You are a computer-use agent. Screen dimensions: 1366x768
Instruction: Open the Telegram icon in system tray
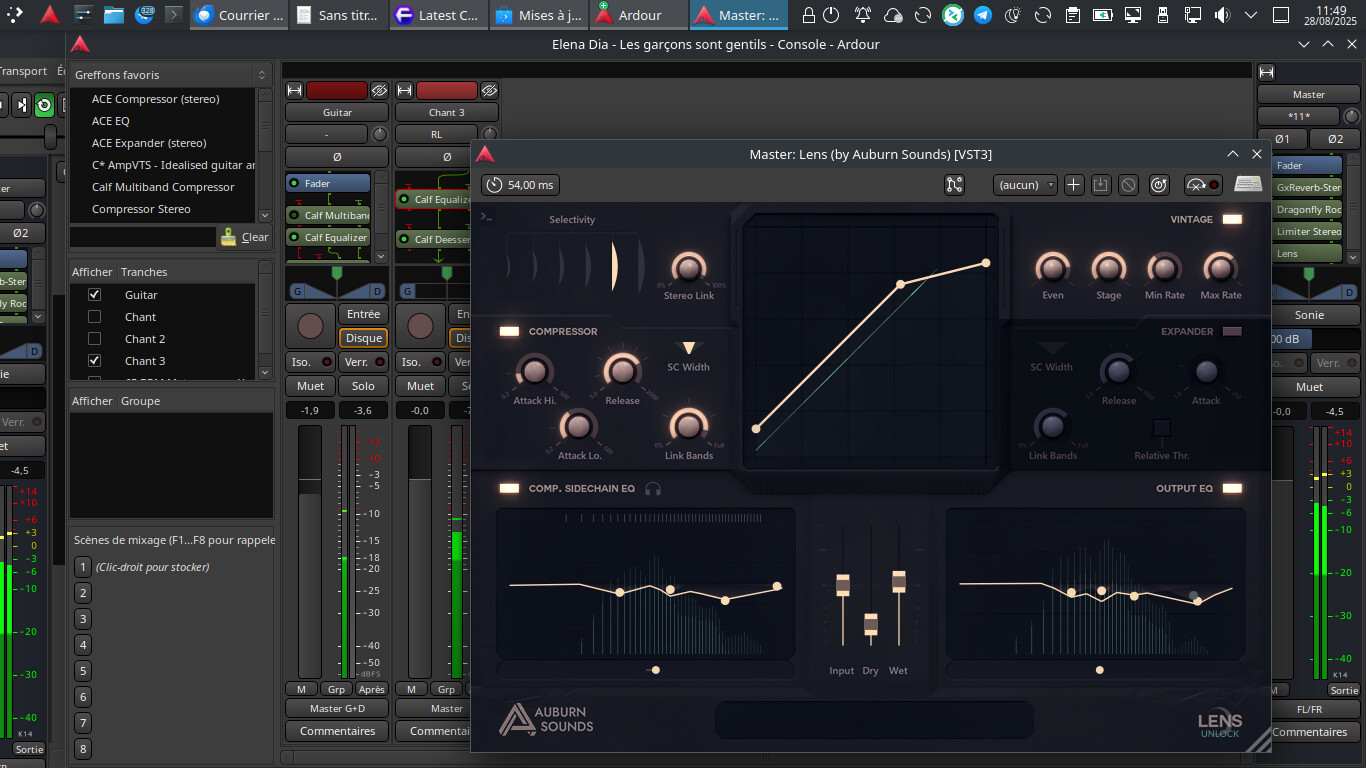point(983,15)
